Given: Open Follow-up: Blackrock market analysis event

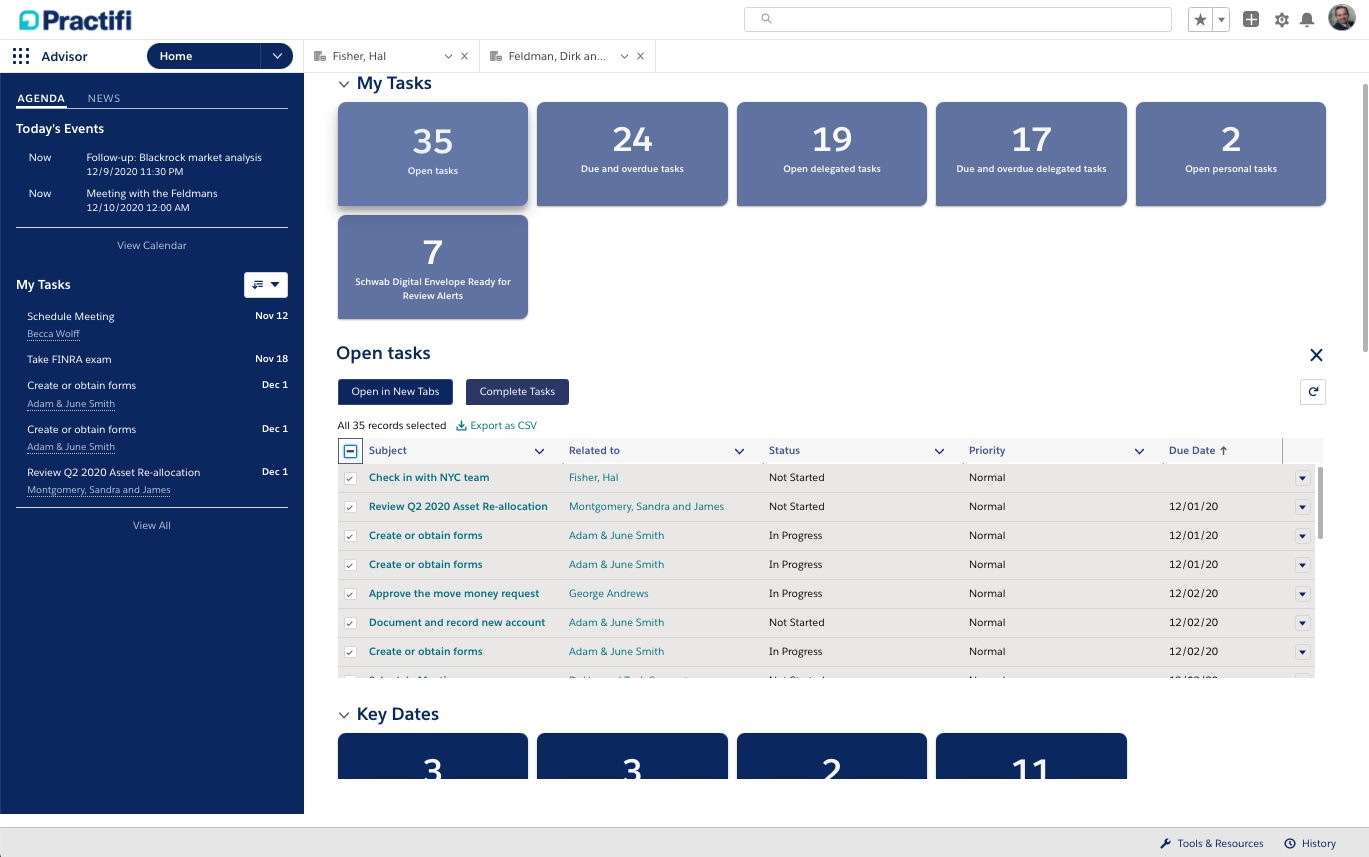Looking at the screenshot, I should point(174,157).
